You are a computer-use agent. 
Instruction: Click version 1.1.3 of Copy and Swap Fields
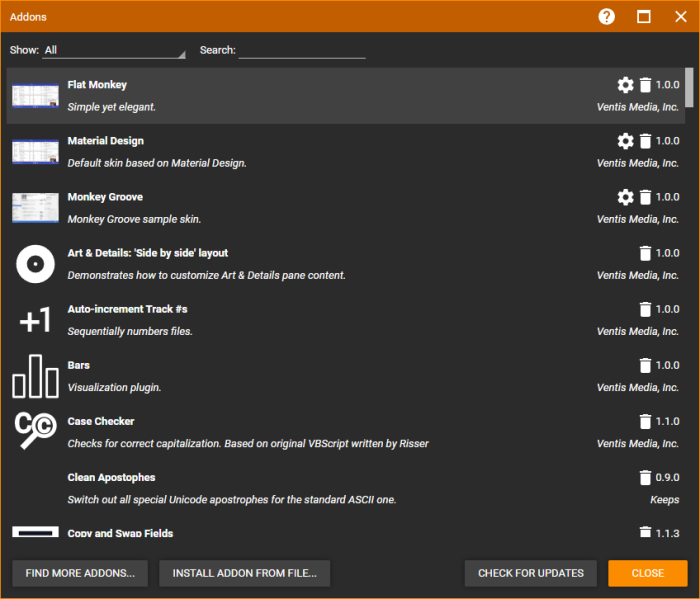pyautogui.click(x=667, y=533)
